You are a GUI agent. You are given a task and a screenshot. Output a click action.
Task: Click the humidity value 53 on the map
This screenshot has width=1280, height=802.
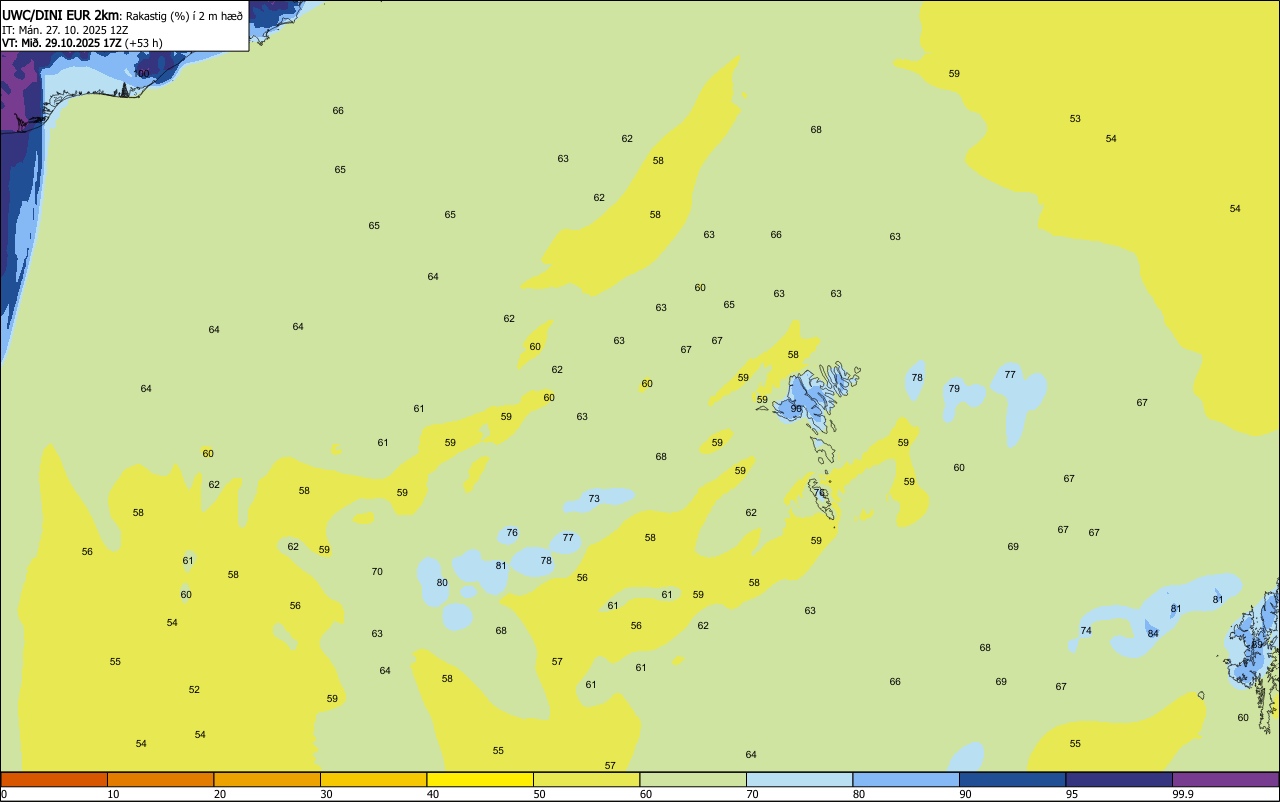1075,119
